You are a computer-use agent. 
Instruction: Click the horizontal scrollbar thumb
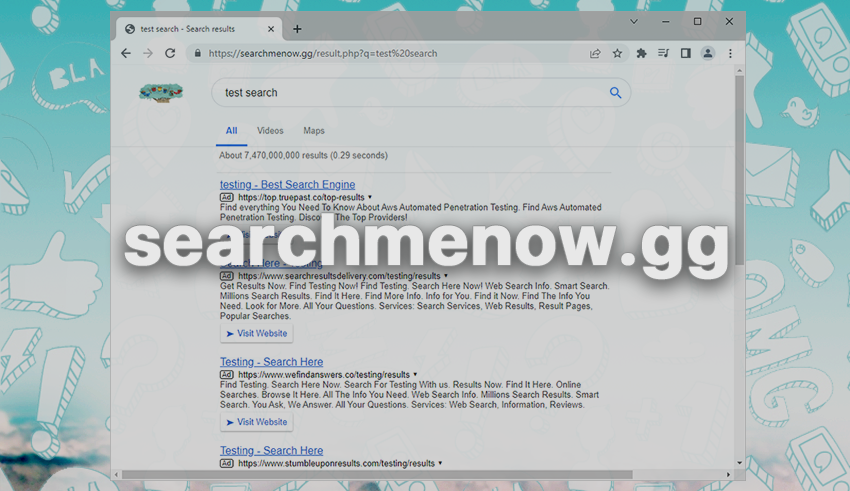[x=377, y=475]
